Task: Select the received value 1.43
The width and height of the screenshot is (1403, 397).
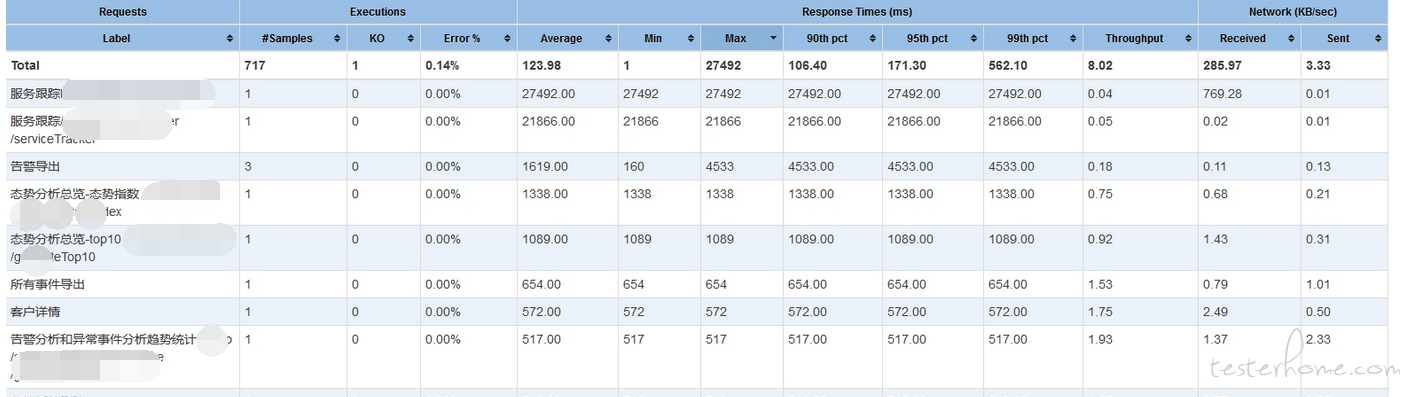Action: (x=1215, y=240)
